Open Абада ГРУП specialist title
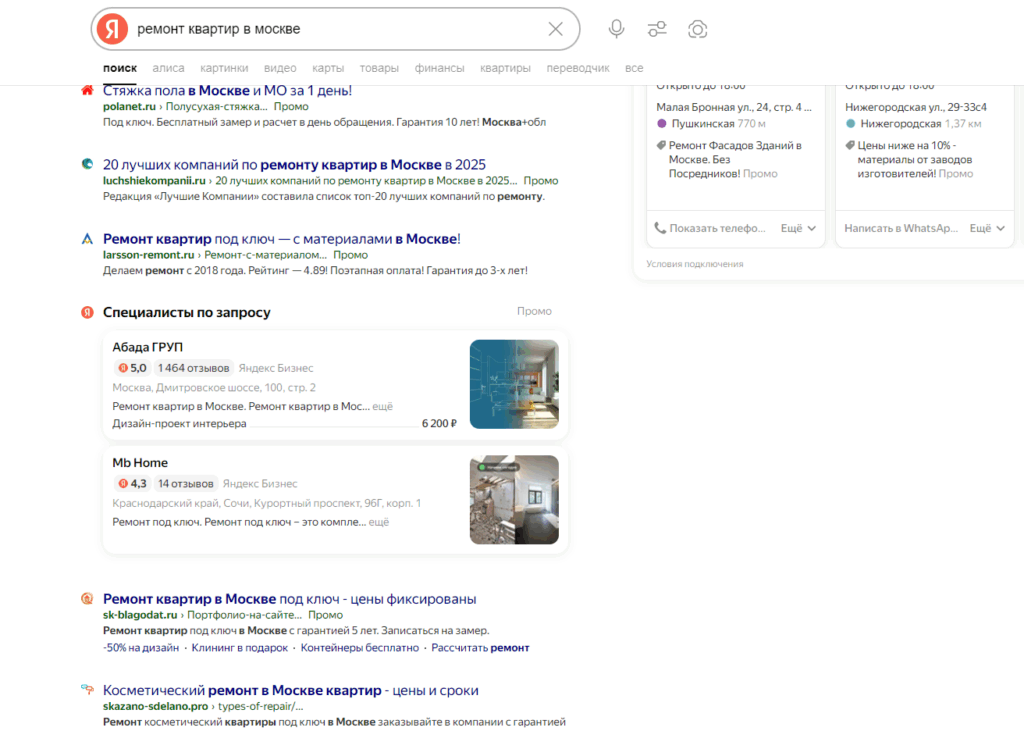 tap(148, 347)
